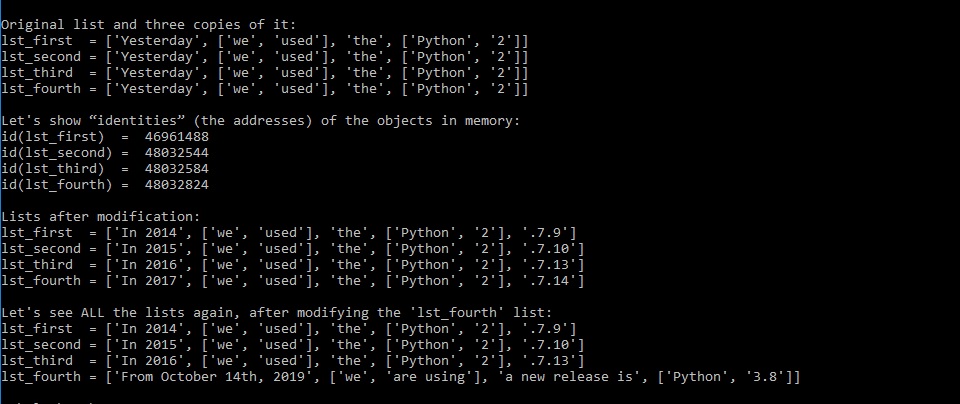Click the id value 46961488
This screenshot has height=404, width=960.
pos(177,137)
